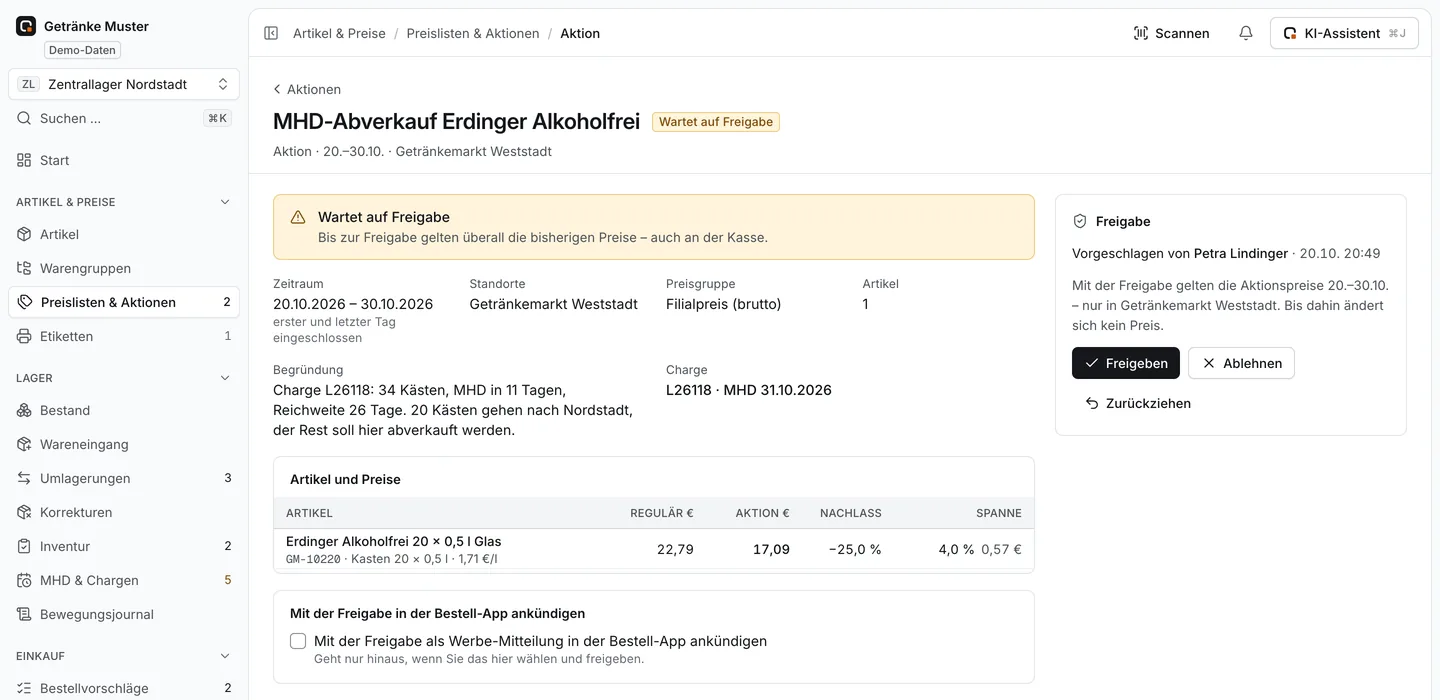
Task: Select Preislisten & Aktionen sidebar item
Action: tap(124, 302)
